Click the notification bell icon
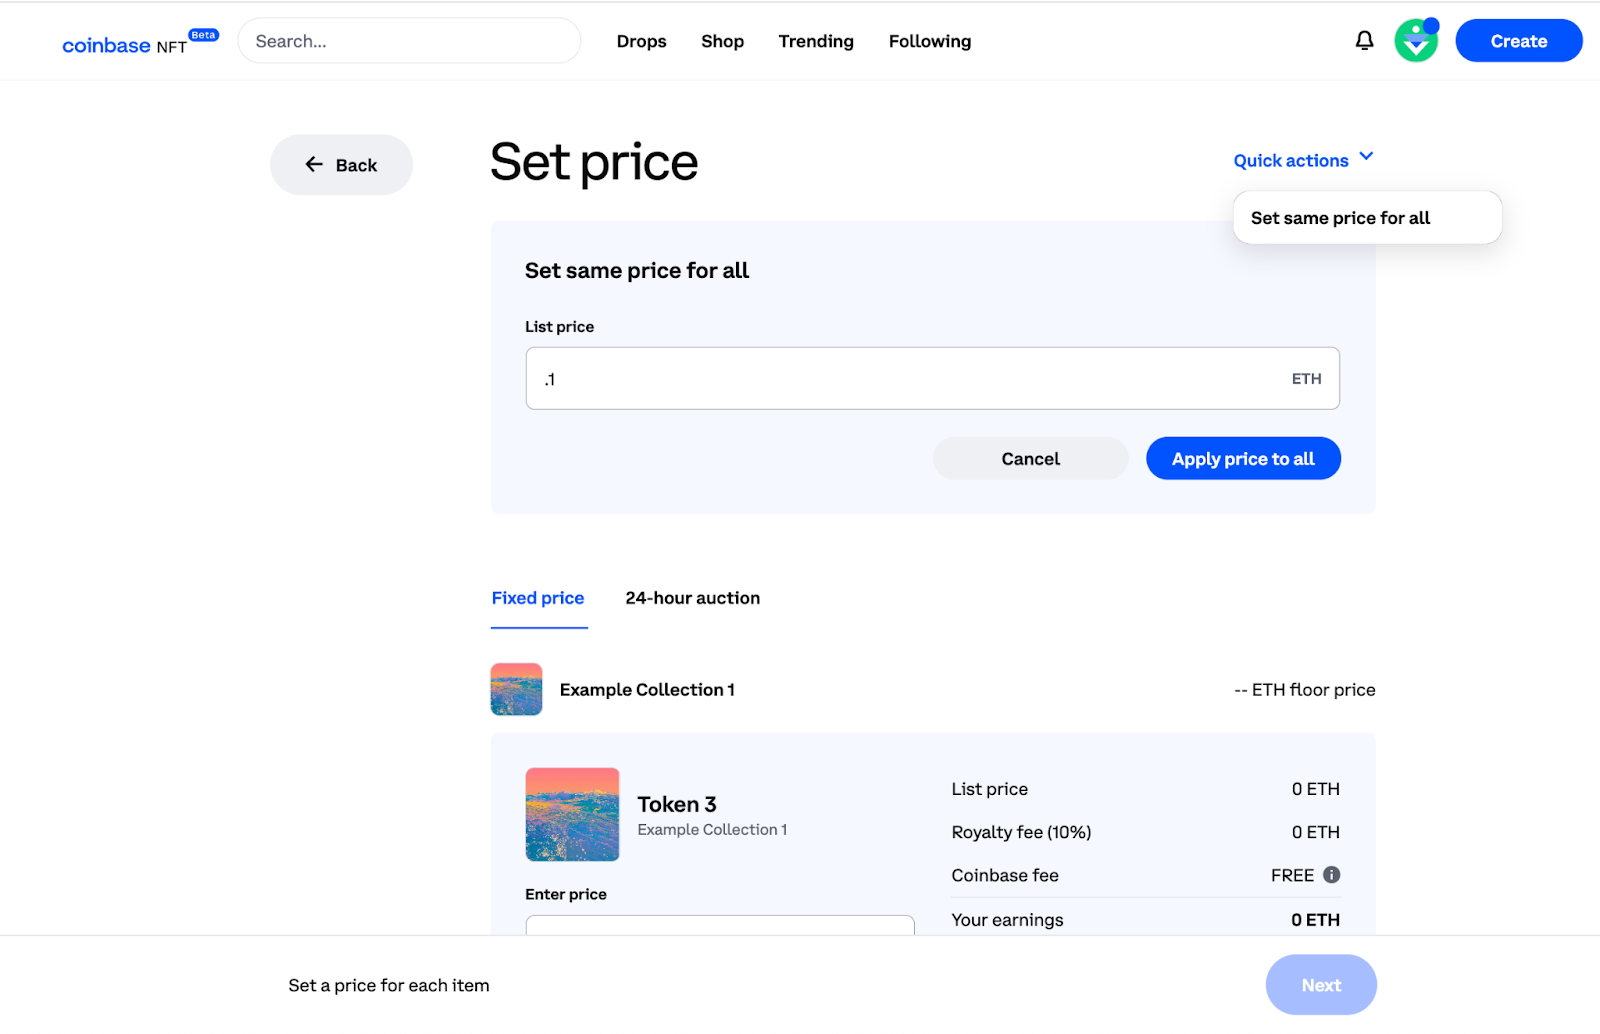This screenshot has height=1034, width=1600. [x=1364, y=41]
